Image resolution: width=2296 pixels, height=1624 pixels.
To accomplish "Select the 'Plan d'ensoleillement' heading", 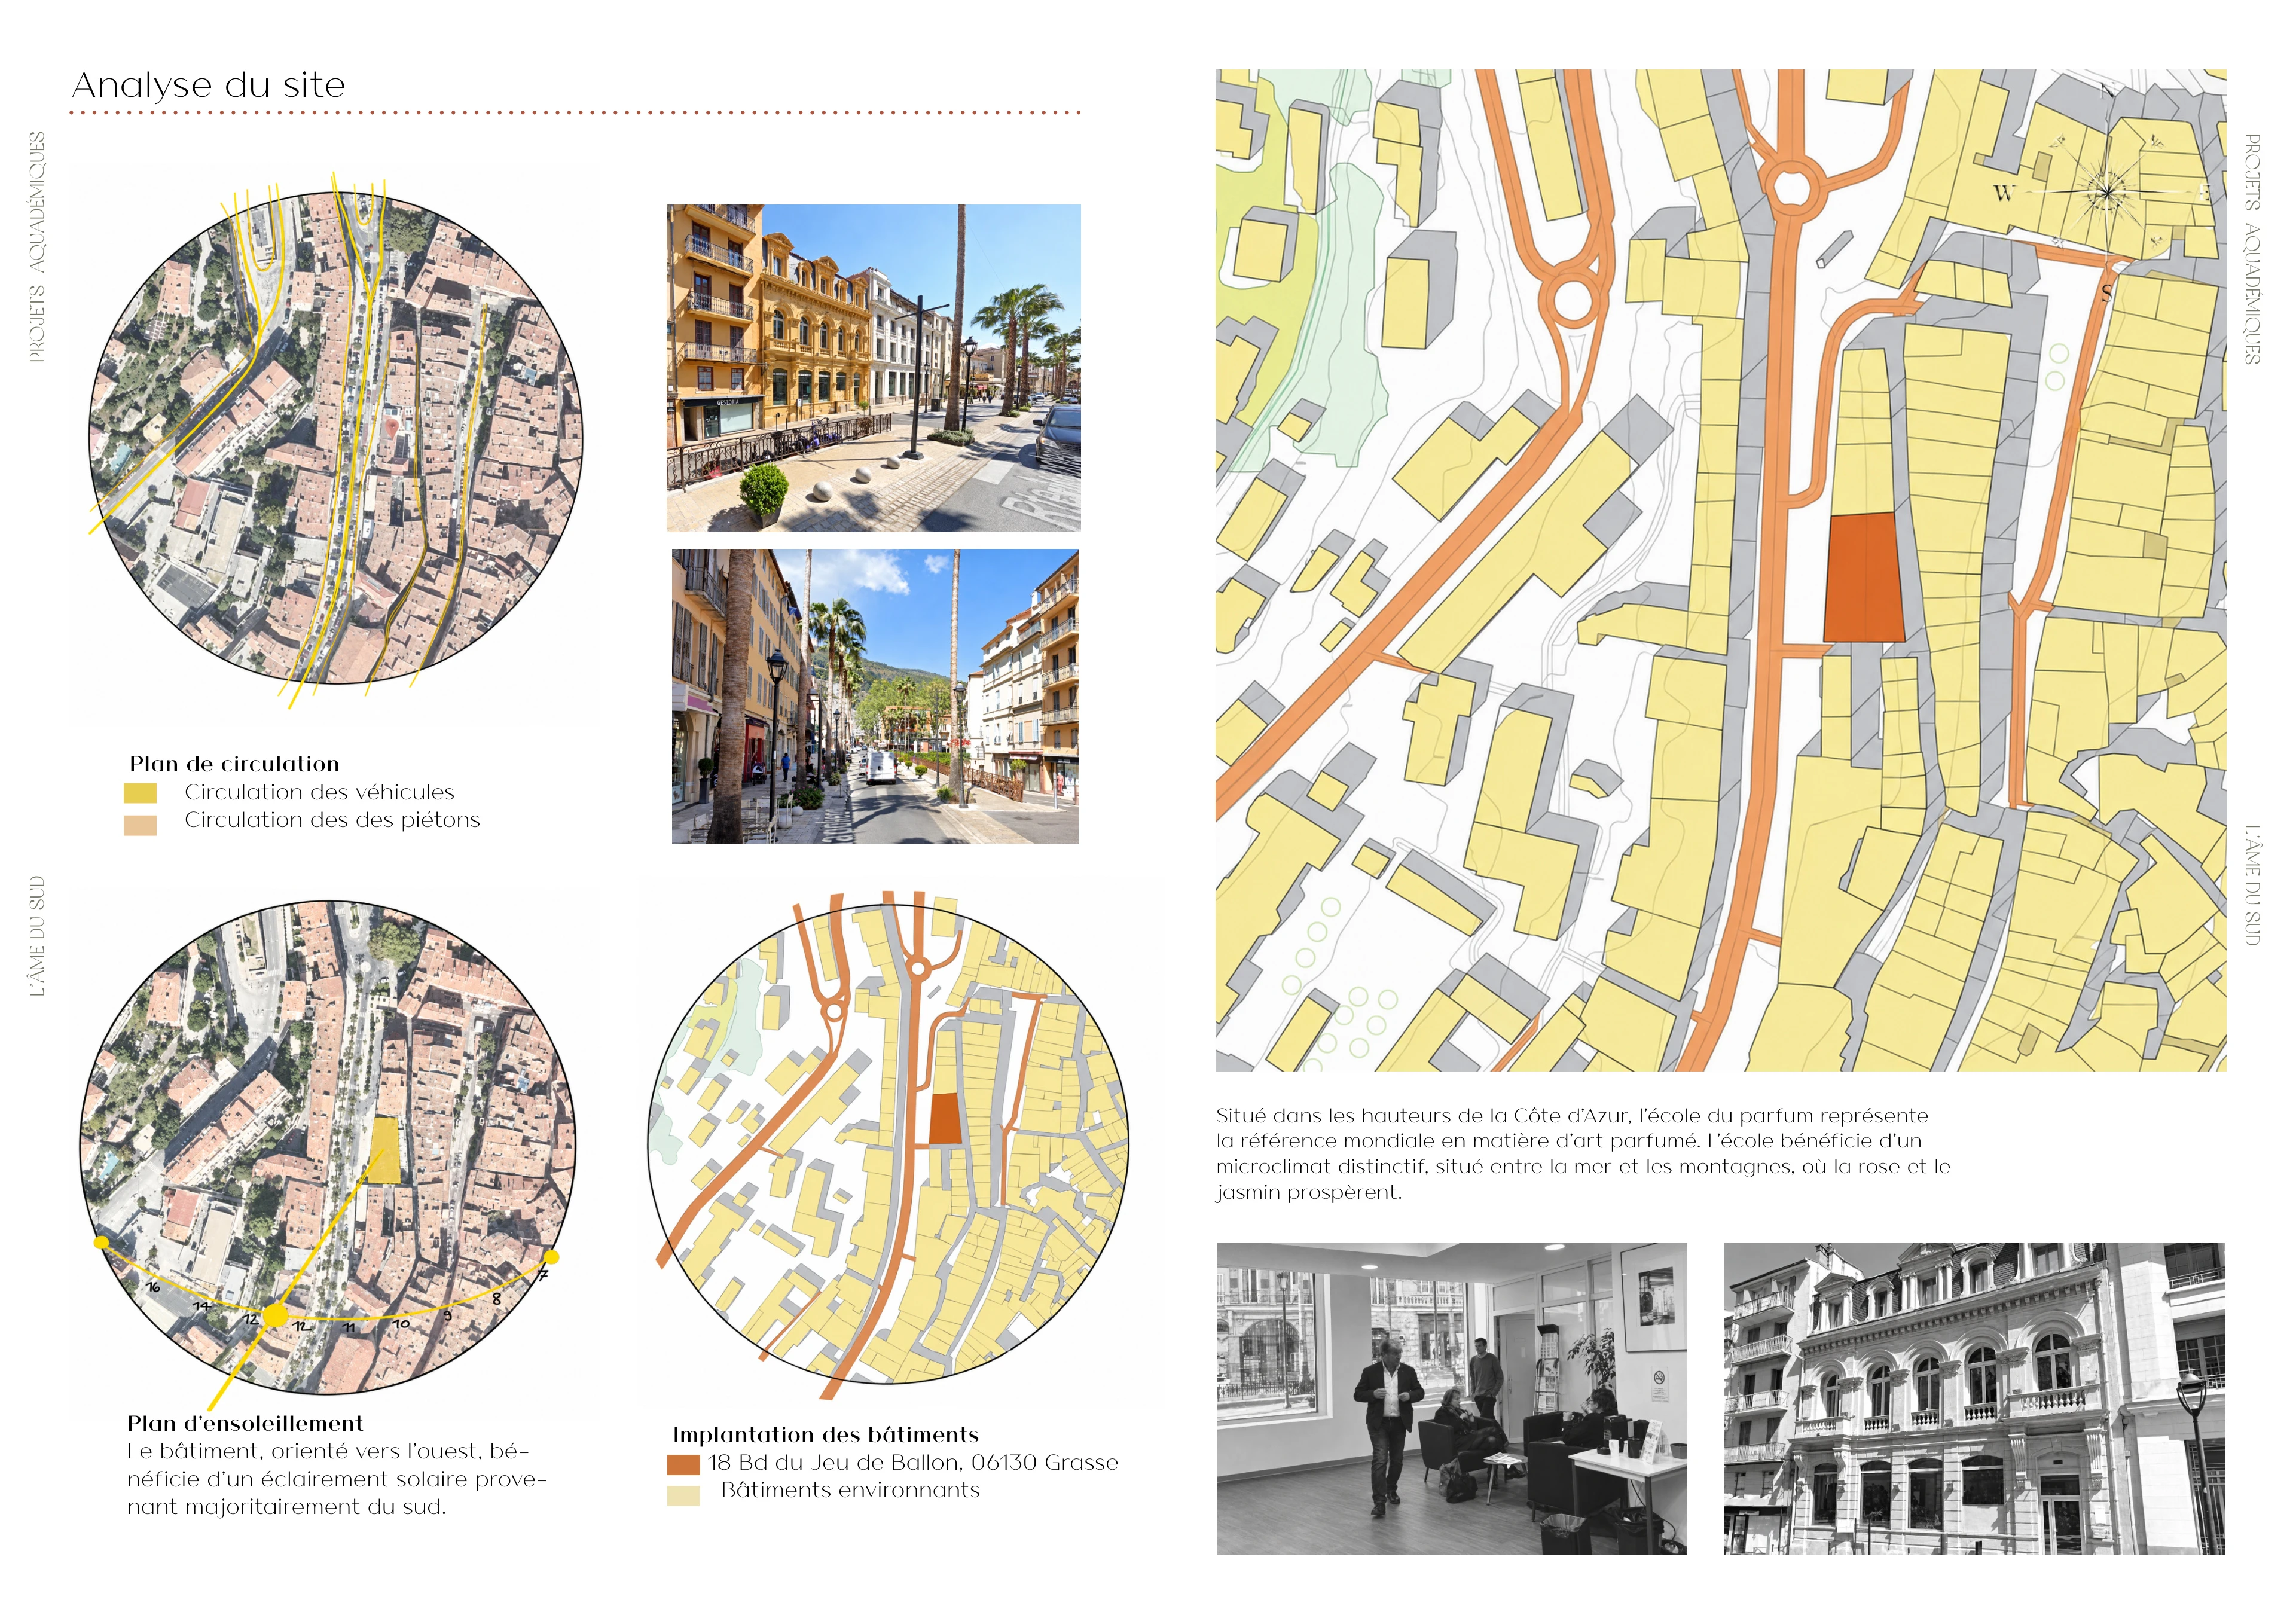I will click(x=245, y=1423).
